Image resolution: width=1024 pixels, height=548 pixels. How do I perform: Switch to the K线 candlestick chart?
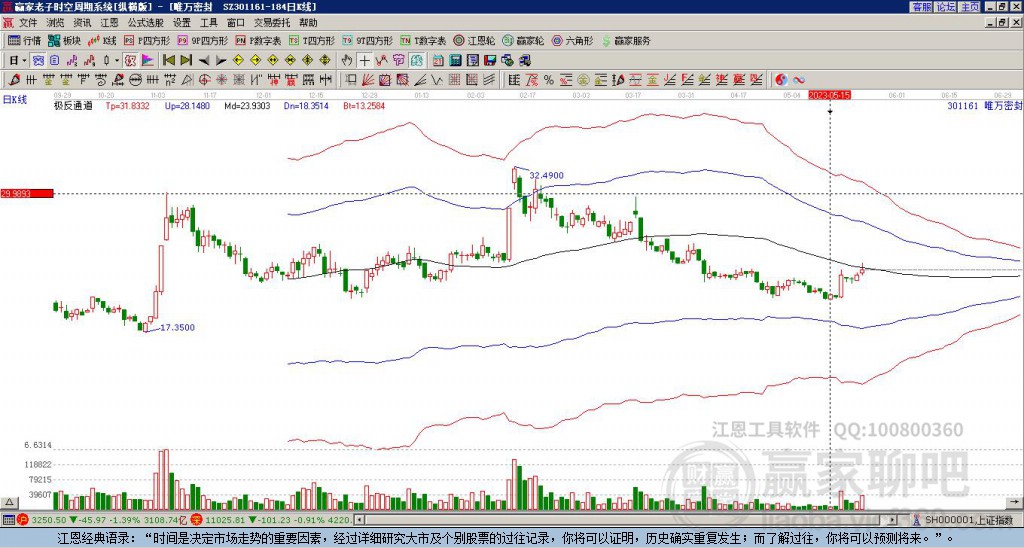pos(102,40)
